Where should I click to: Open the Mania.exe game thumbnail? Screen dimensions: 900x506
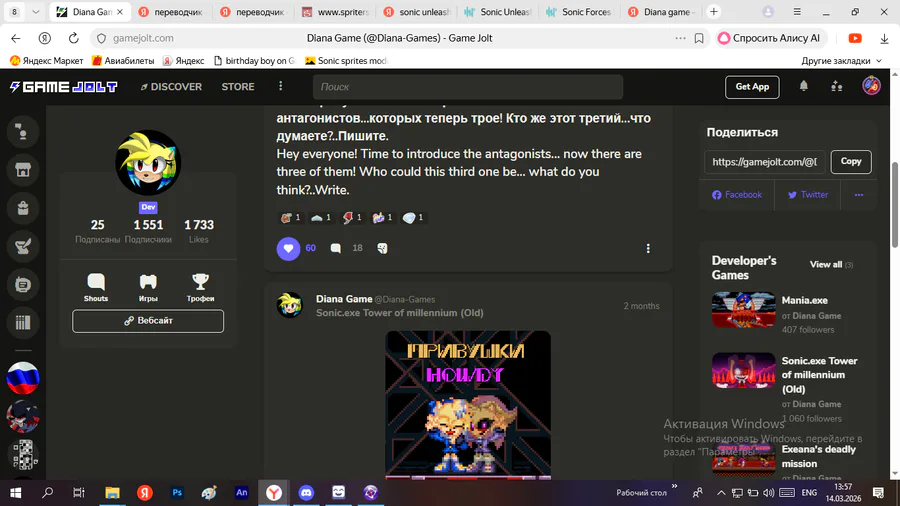tap(743, 310)
